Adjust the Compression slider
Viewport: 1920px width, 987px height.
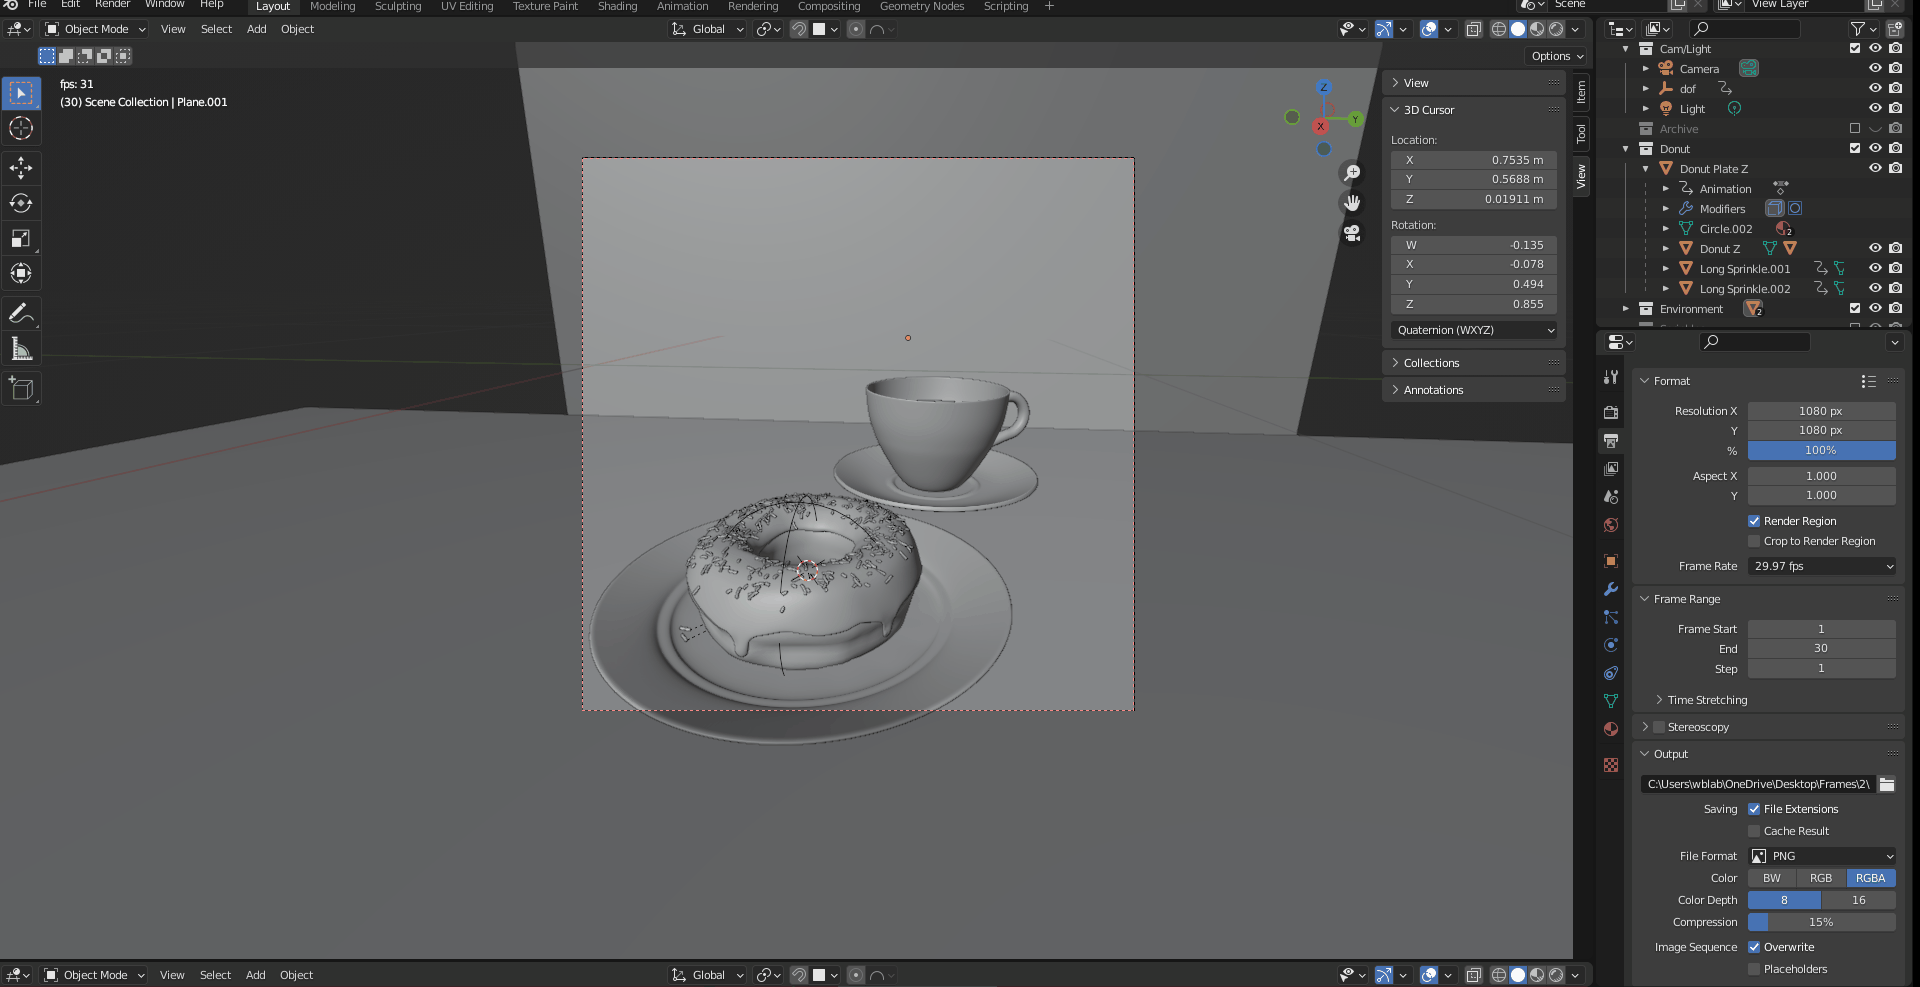pyautogui.click(x=1822, y=921)
